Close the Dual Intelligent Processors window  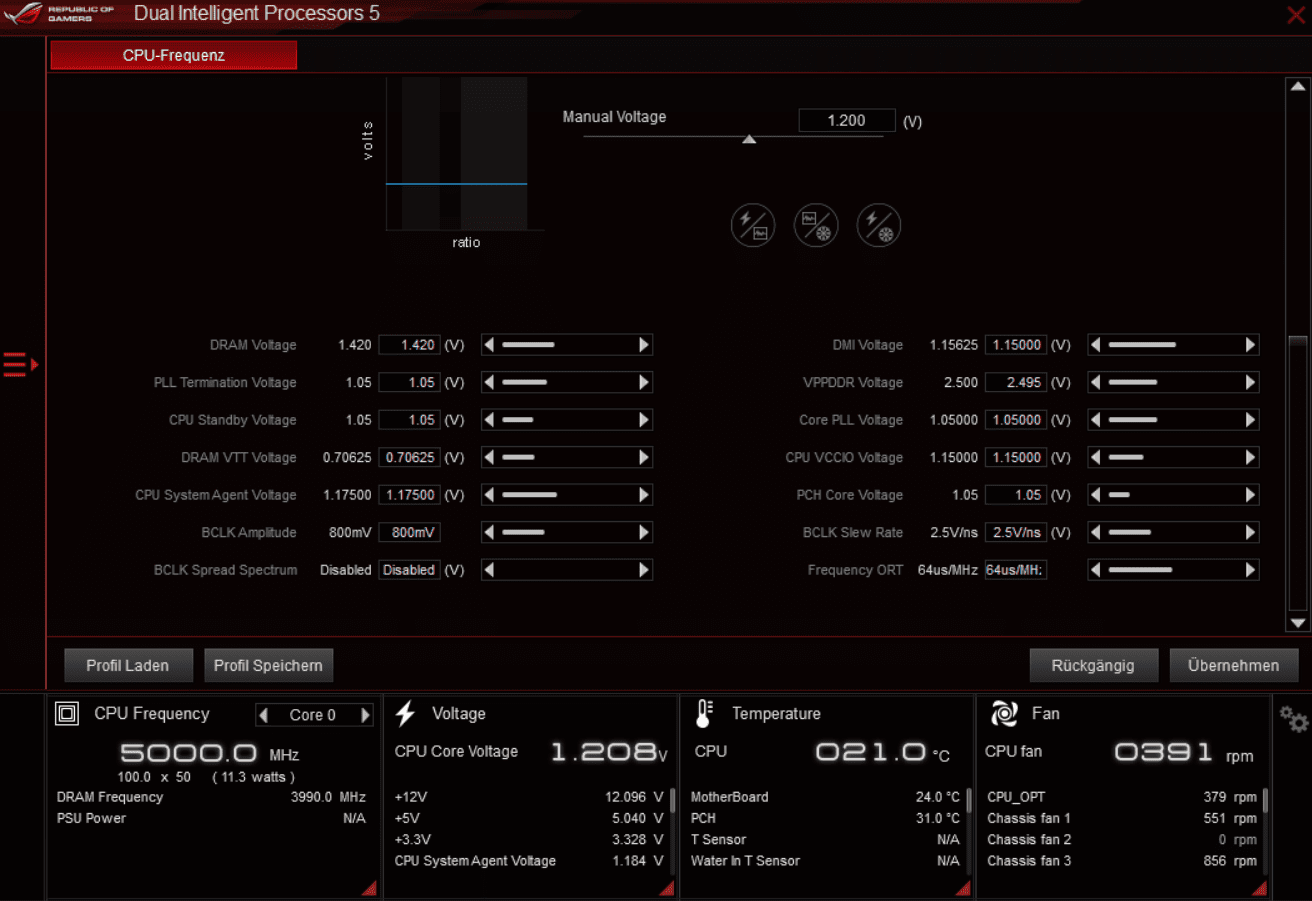[x=1295, y=14]
